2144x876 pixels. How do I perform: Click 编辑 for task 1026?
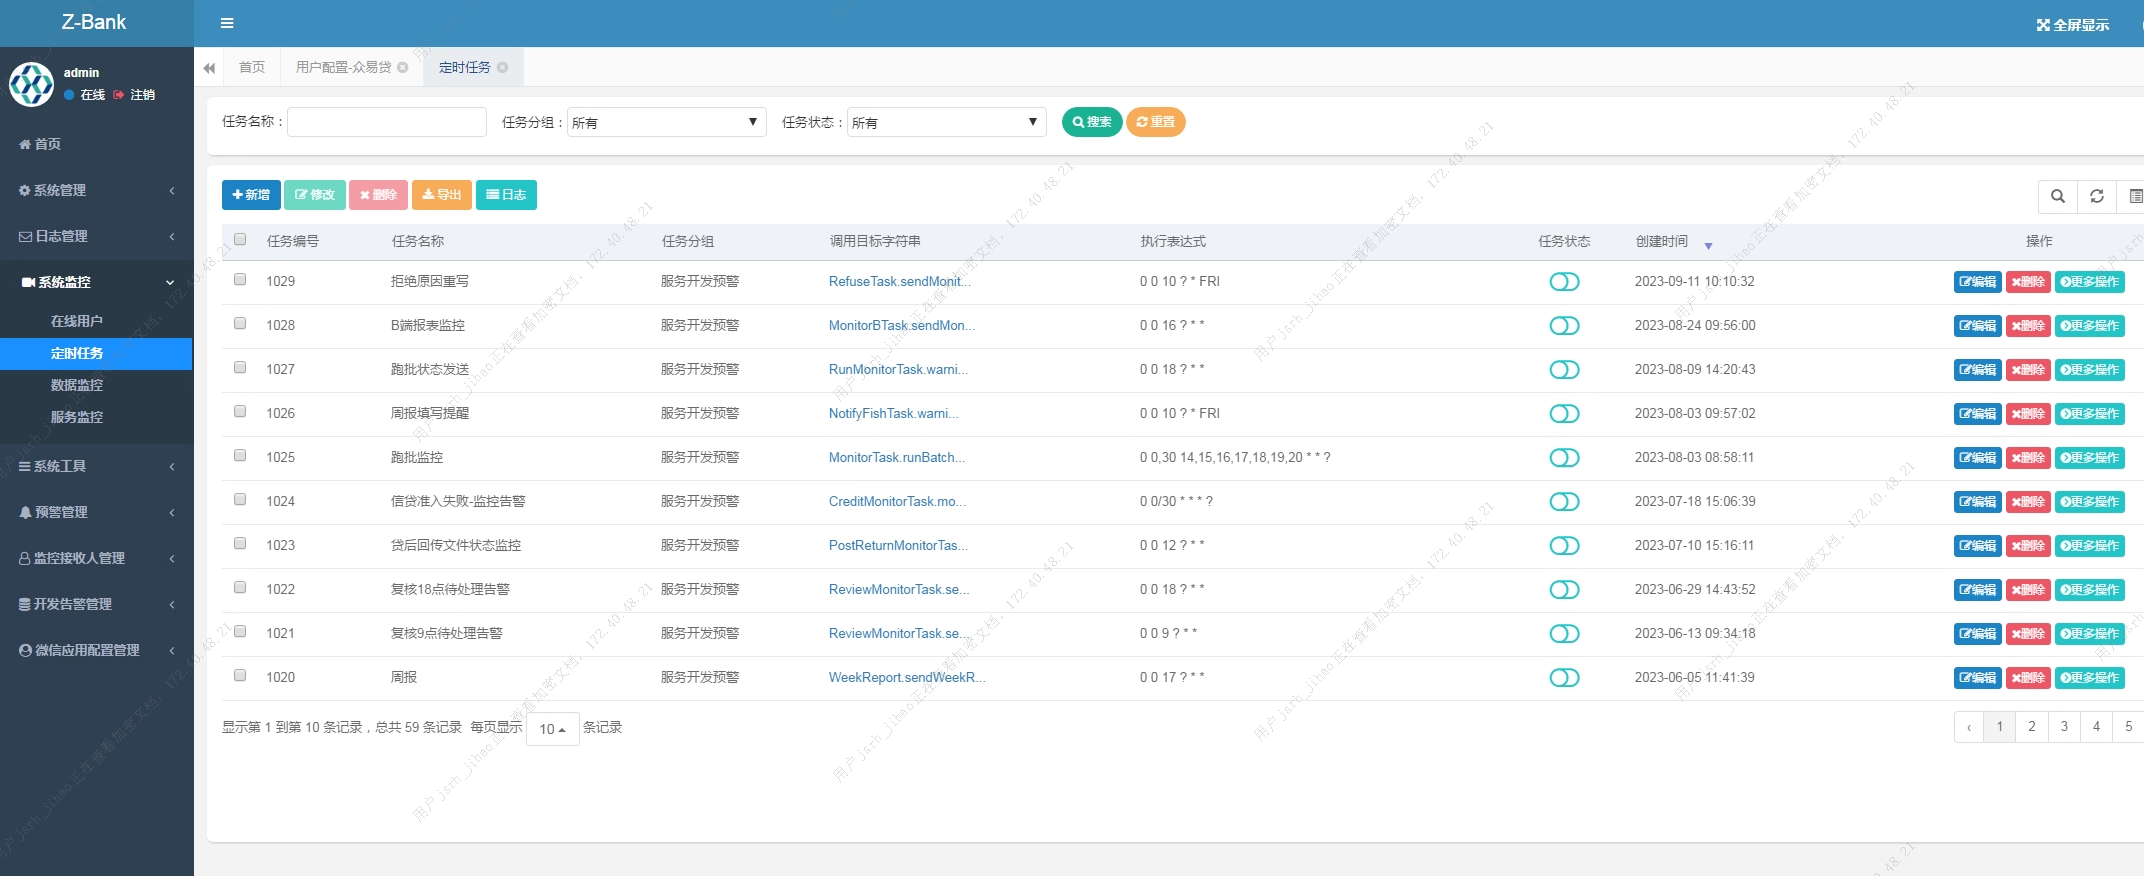pos(1977,414)
